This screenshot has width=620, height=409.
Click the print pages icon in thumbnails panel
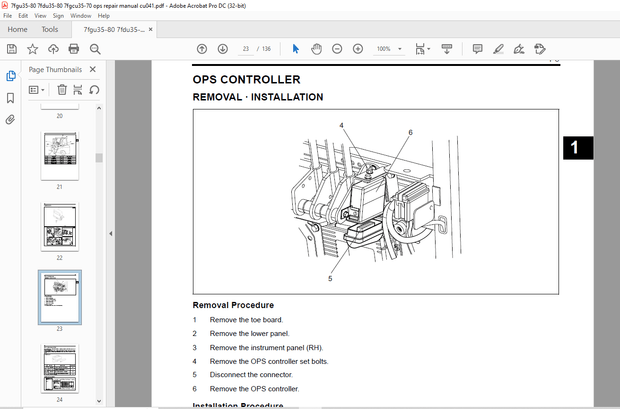point(78,90)
